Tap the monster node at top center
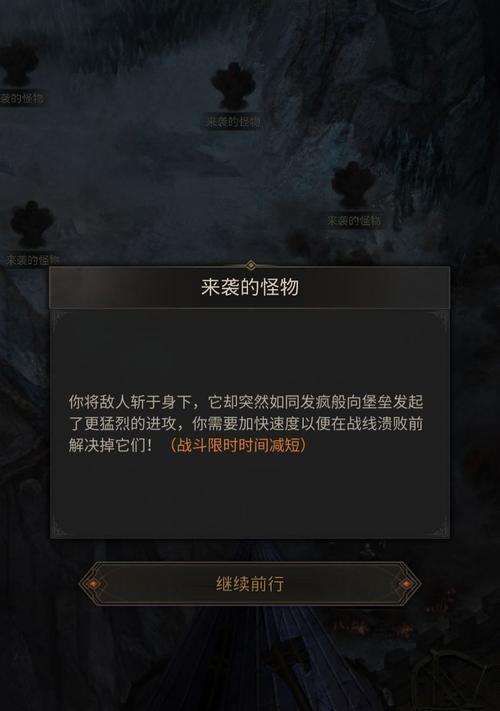 click(233, 86)
